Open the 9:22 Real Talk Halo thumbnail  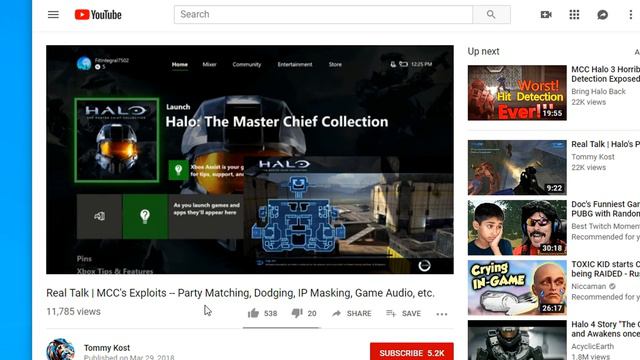[517, 167]
